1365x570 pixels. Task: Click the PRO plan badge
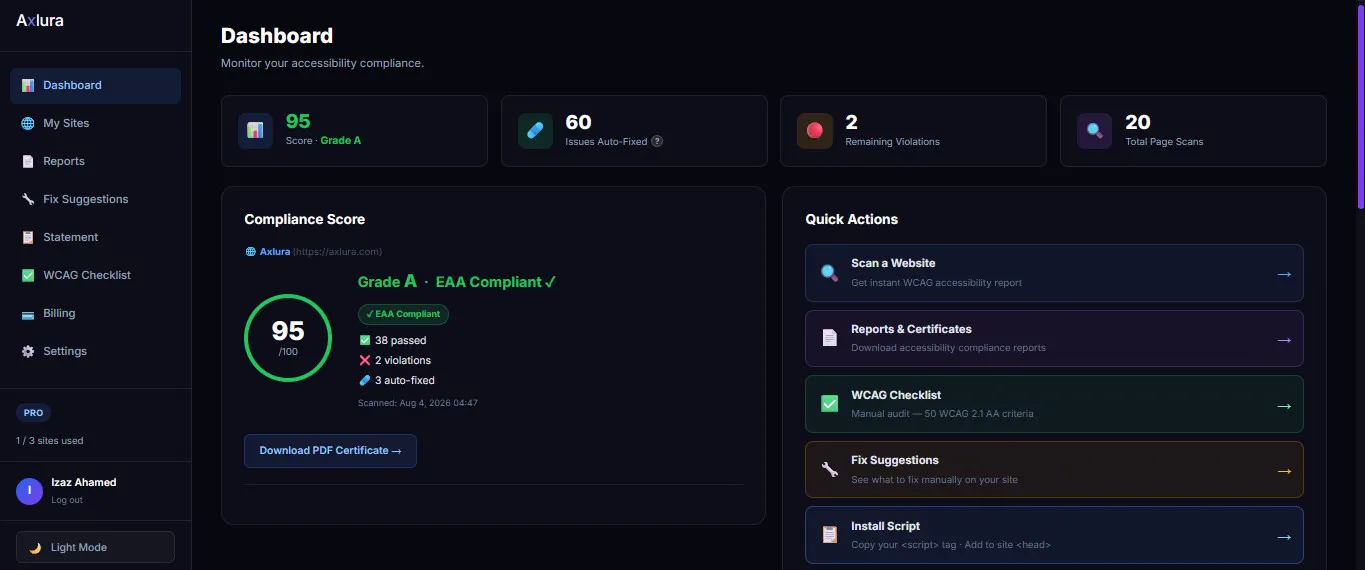pos(33,413)
